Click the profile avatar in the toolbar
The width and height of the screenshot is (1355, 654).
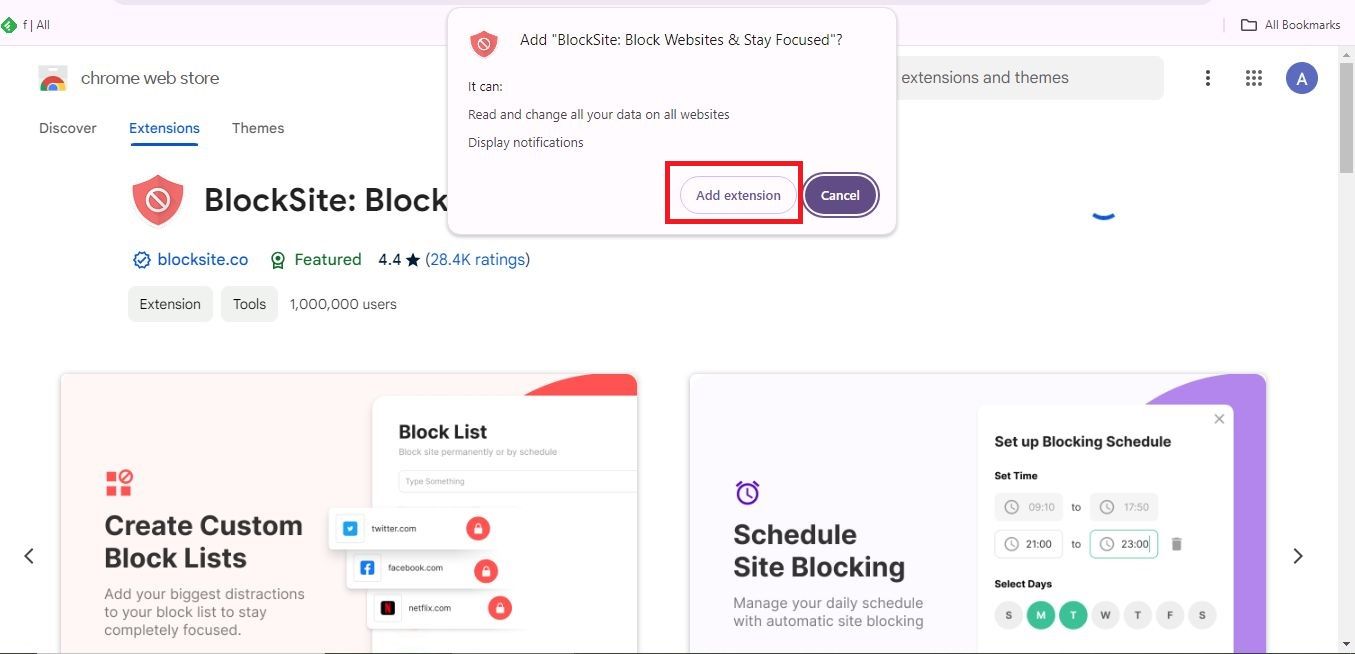coord(1301,77)
